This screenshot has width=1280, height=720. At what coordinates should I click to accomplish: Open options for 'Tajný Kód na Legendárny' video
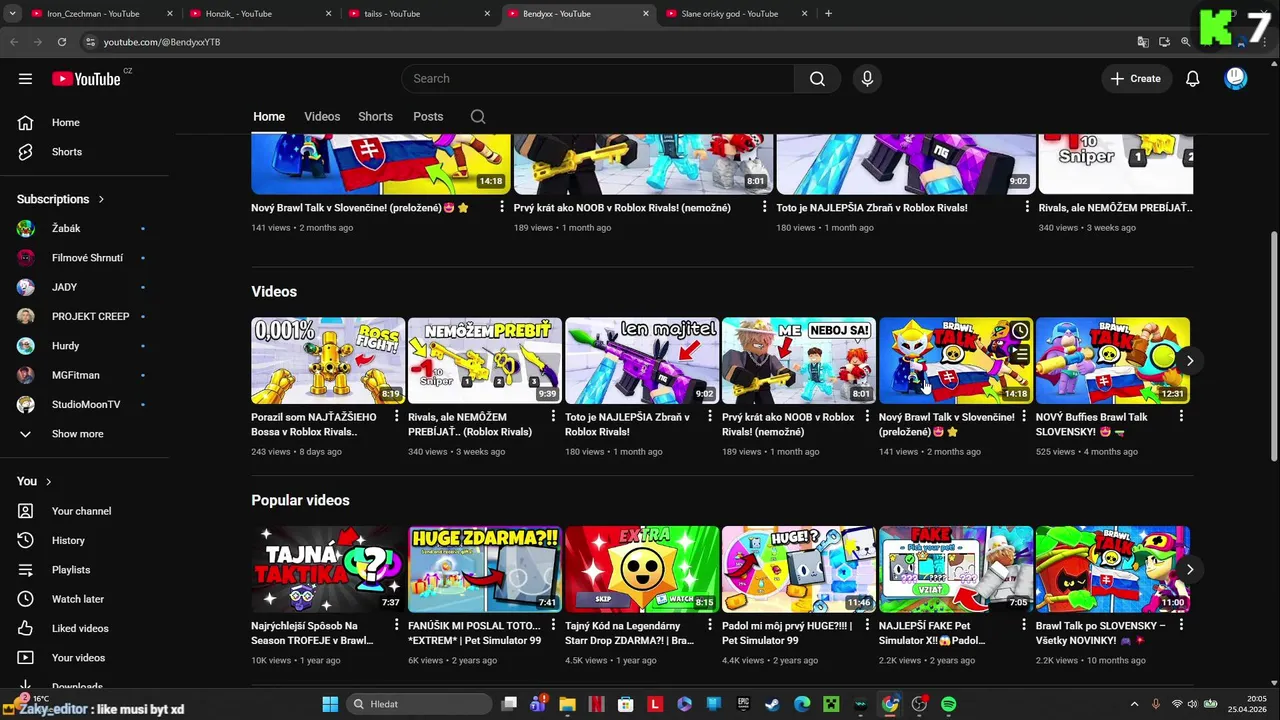point(710,626)
